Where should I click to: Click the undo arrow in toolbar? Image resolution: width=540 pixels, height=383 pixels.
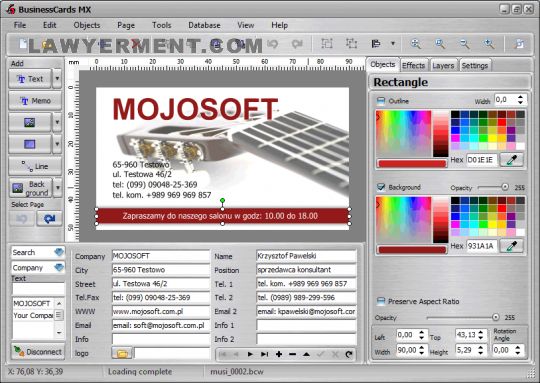272,44
